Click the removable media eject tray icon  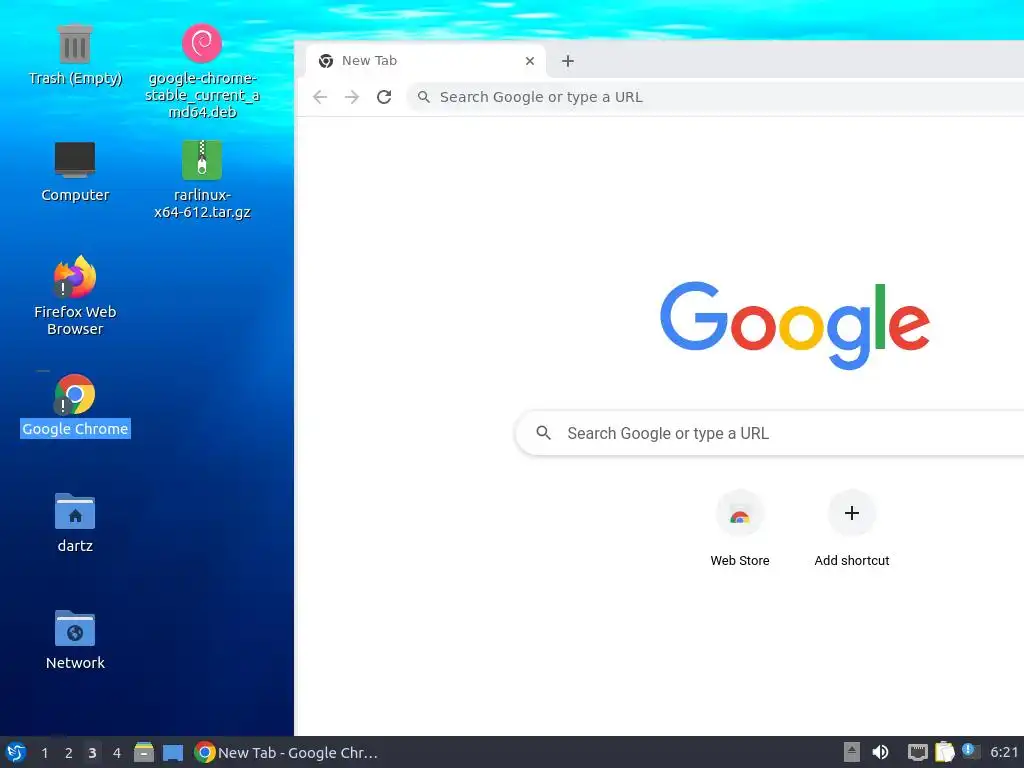point(852,752)
